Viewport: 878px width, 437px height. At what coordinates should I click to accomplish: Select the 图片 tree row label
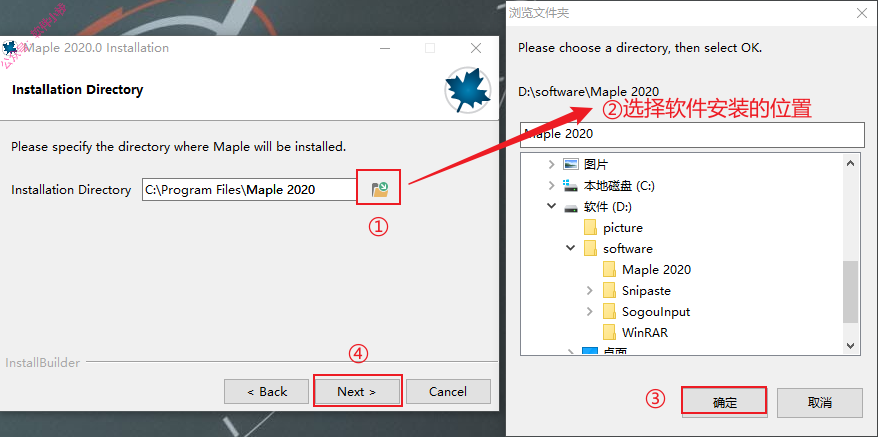[596, 164]
